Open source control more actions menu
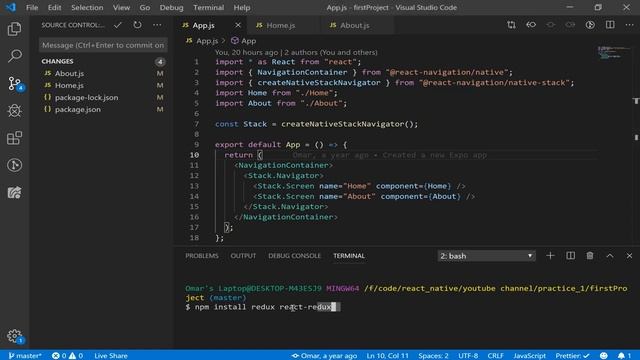 [157, 25]
